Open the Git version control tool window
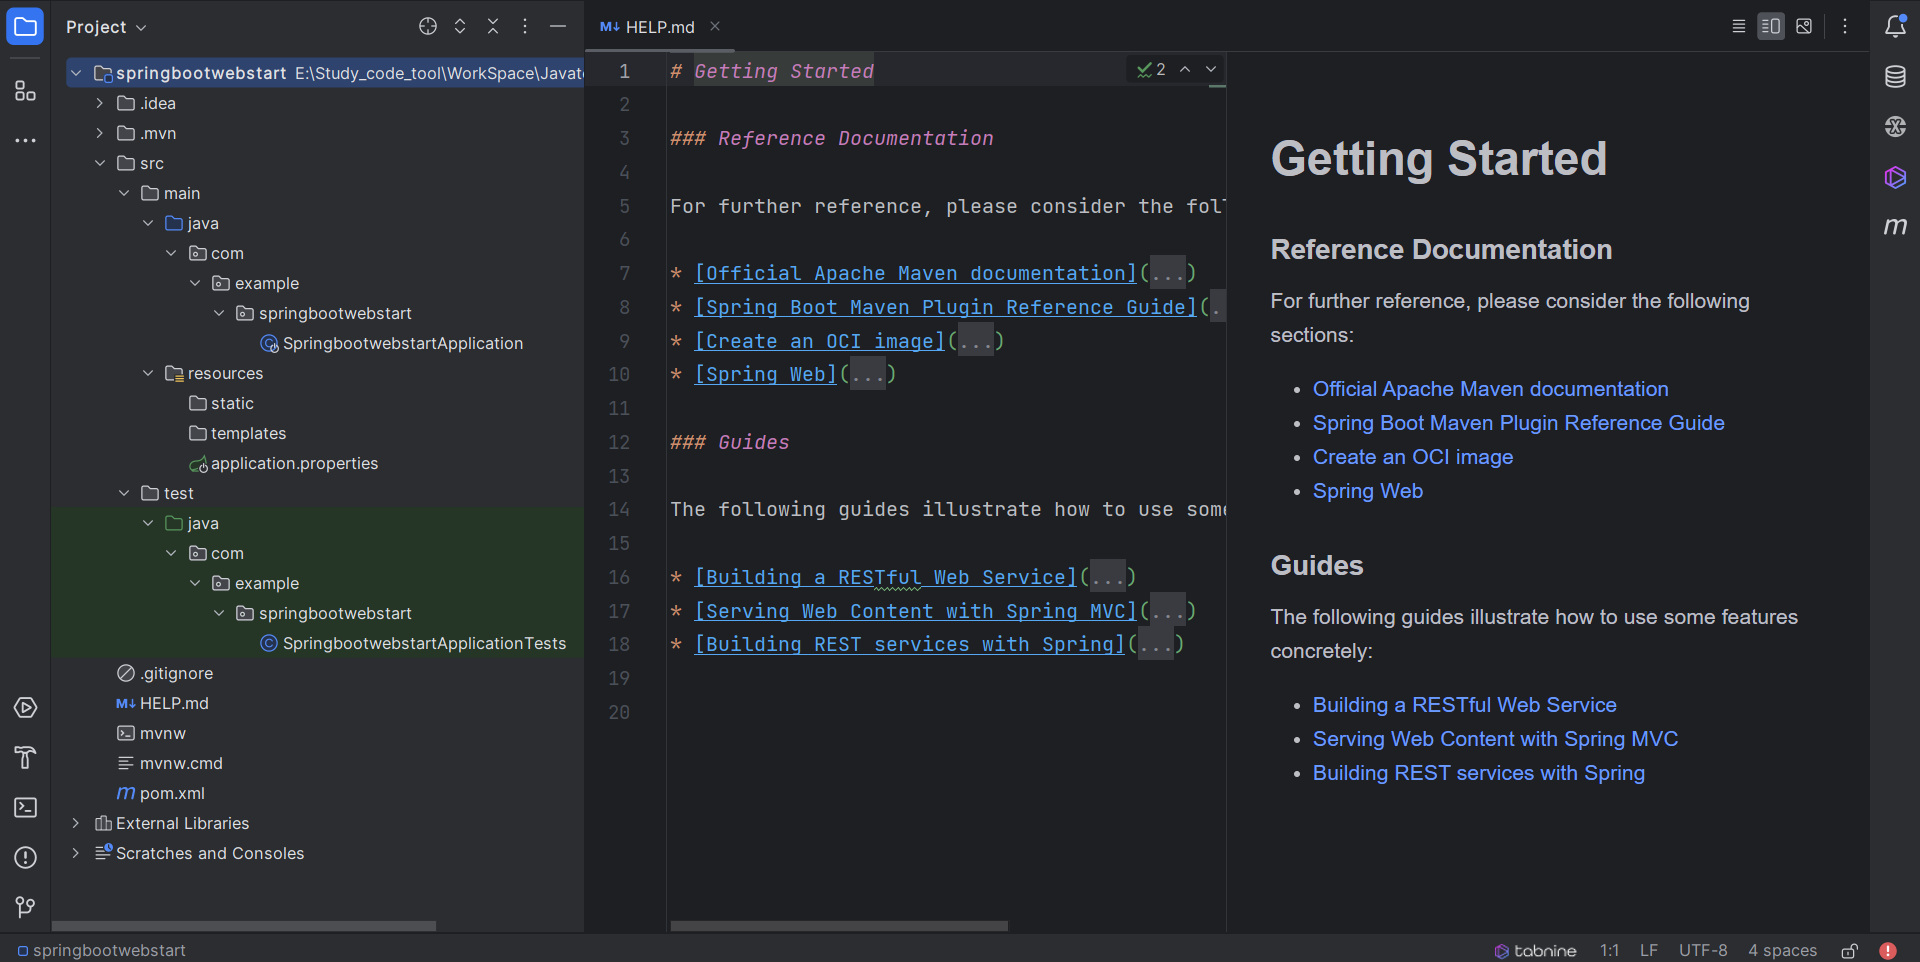The height and width of the screenshot is (962, 1920). click(25, 907)
